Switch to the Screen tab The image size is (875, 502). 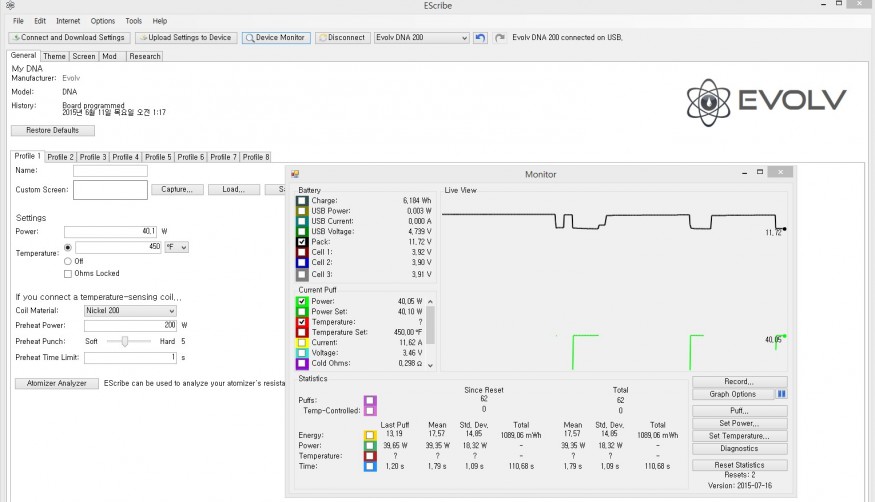click(84, 56)
